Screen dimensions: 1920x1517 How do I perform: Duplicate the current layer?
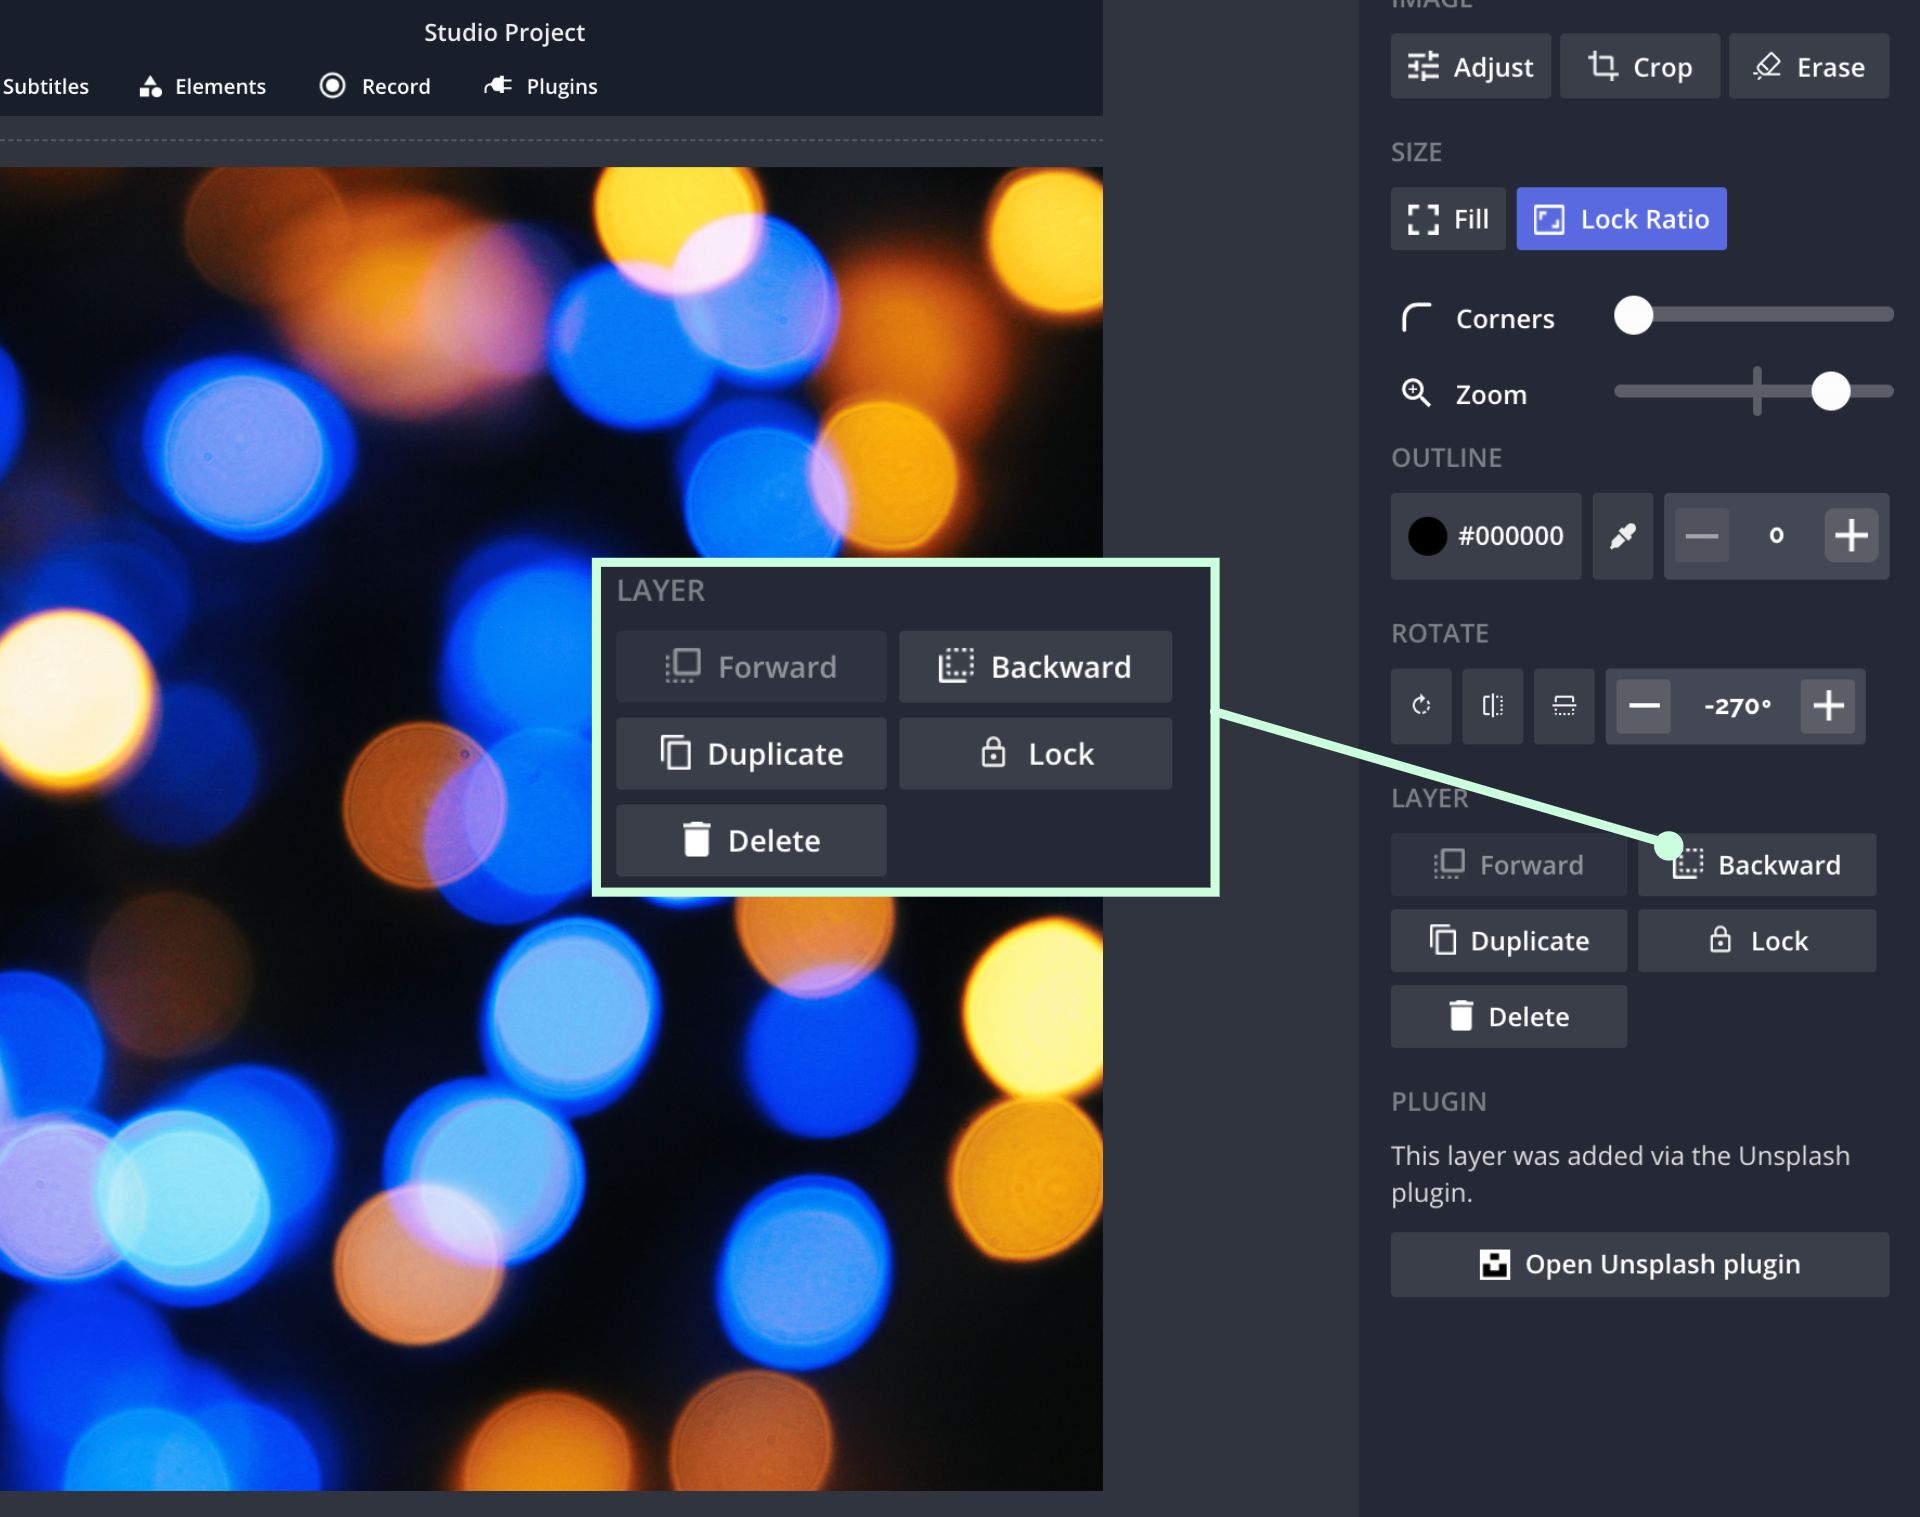point(1508,940)
